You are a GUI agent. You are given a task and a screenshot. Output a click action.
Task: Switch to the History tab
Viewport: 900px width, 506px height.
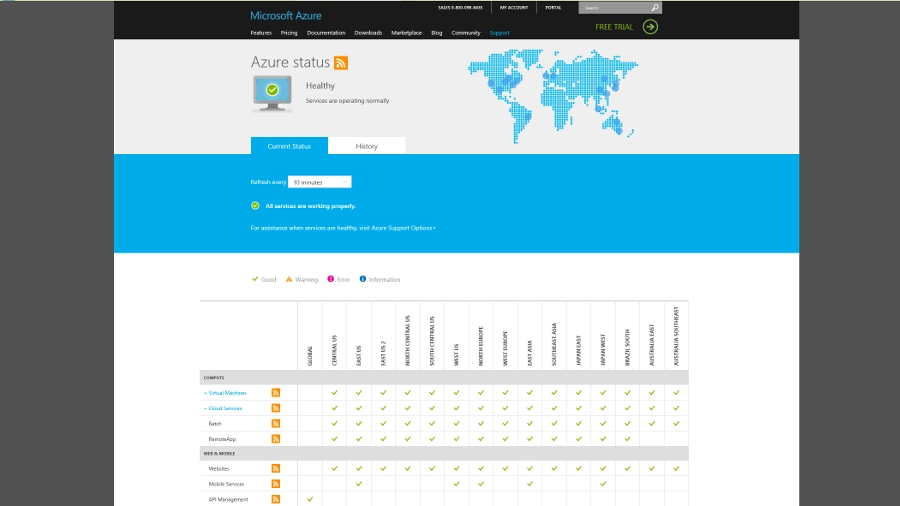pos(367,146)
